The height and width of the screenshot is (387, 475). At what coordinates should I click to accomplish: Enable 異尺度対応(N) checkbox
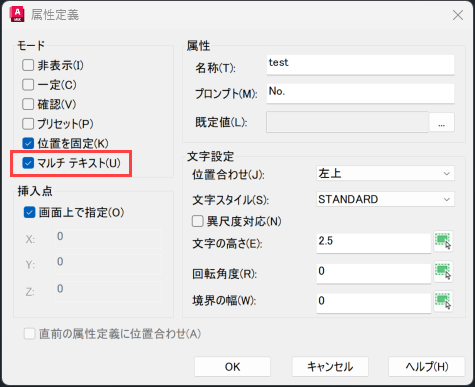[198, 221]
